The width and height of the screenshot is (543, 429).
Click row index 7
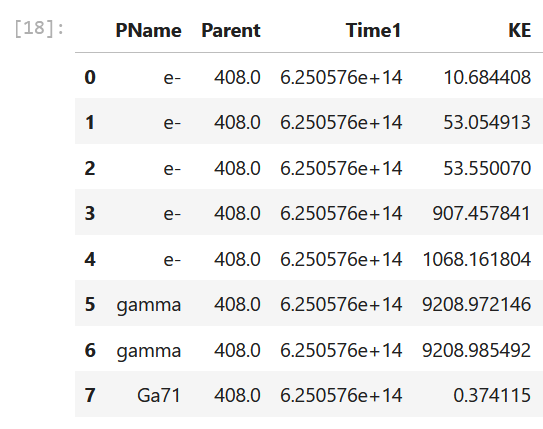click(90, 395)
